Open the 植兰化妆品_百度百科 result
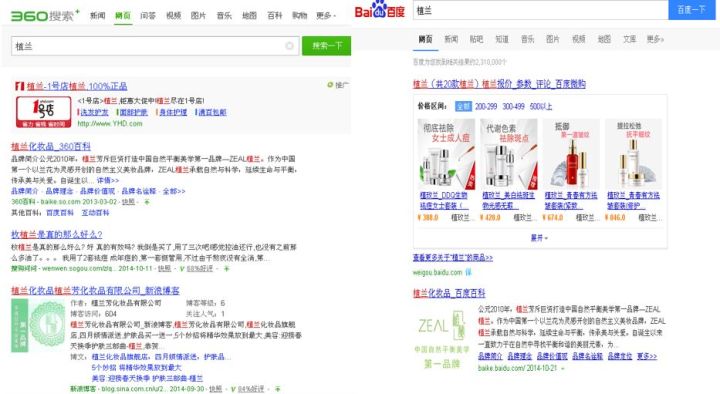Viewport: 720px width, 394px height. pos(449,293)
